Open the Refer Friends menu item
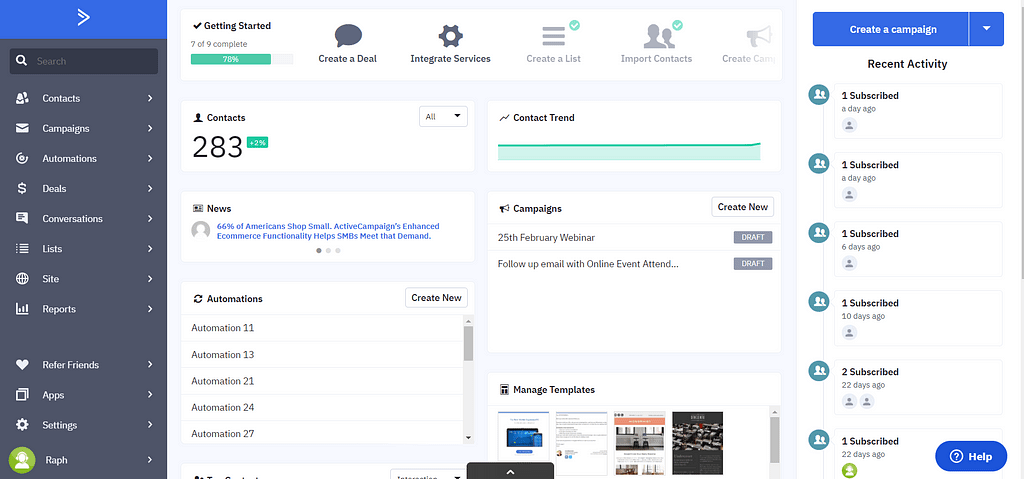The height and width of the screenshot is (479, 1024). pyautogui.click(x=83, y=365)
